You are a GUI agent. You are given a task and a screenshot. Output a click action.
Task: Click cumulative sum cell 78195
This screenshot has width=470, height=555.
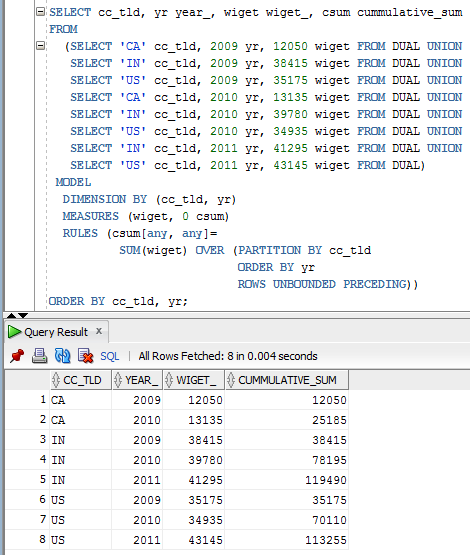pyautogui.click(x=287, y=460)
